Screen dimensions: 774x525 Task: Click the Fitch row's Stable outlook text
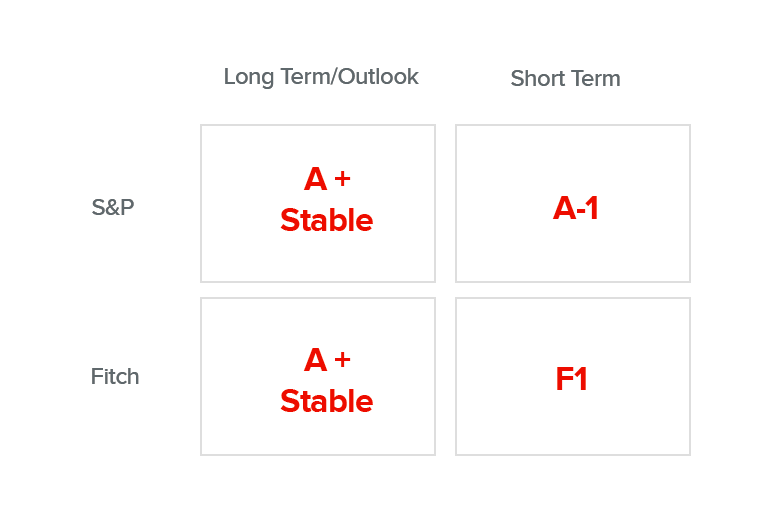click(x=326, y=401)
